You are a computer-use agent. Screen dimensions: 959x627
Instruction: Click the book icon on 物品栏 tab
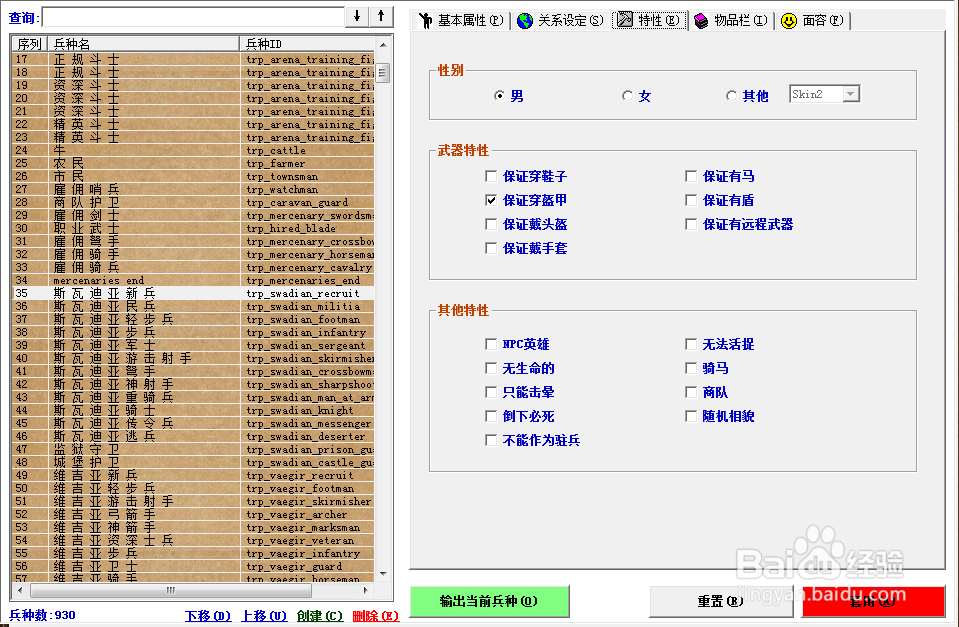coord(701,20)
